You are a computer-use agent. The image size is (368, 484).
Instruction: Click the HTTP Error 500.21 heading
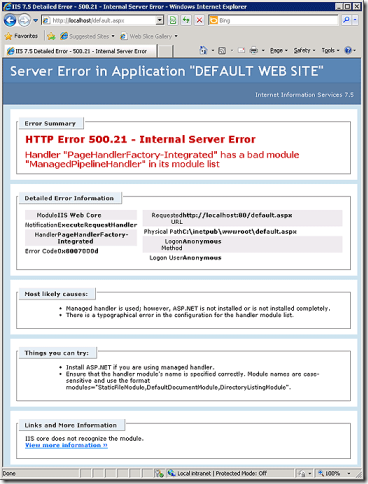[140, 139]
